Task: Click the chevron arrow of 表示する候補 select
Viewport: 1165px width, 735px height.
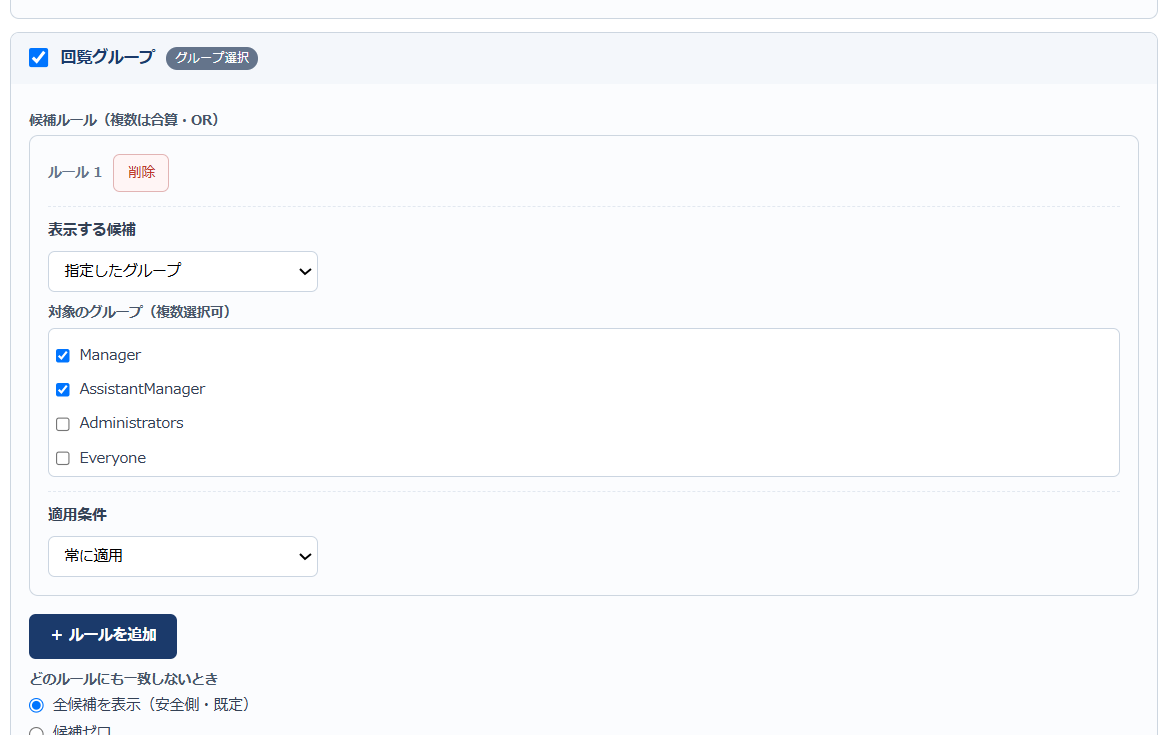Action: coord(304,271)
